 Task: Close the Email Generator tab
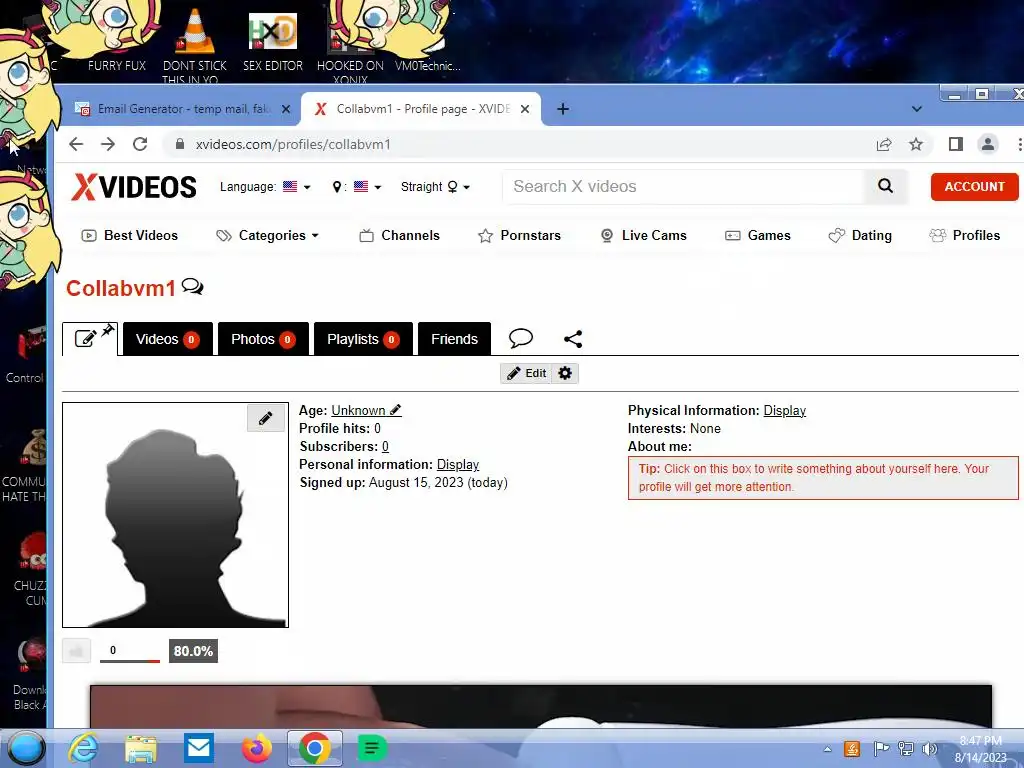[285, 109]
